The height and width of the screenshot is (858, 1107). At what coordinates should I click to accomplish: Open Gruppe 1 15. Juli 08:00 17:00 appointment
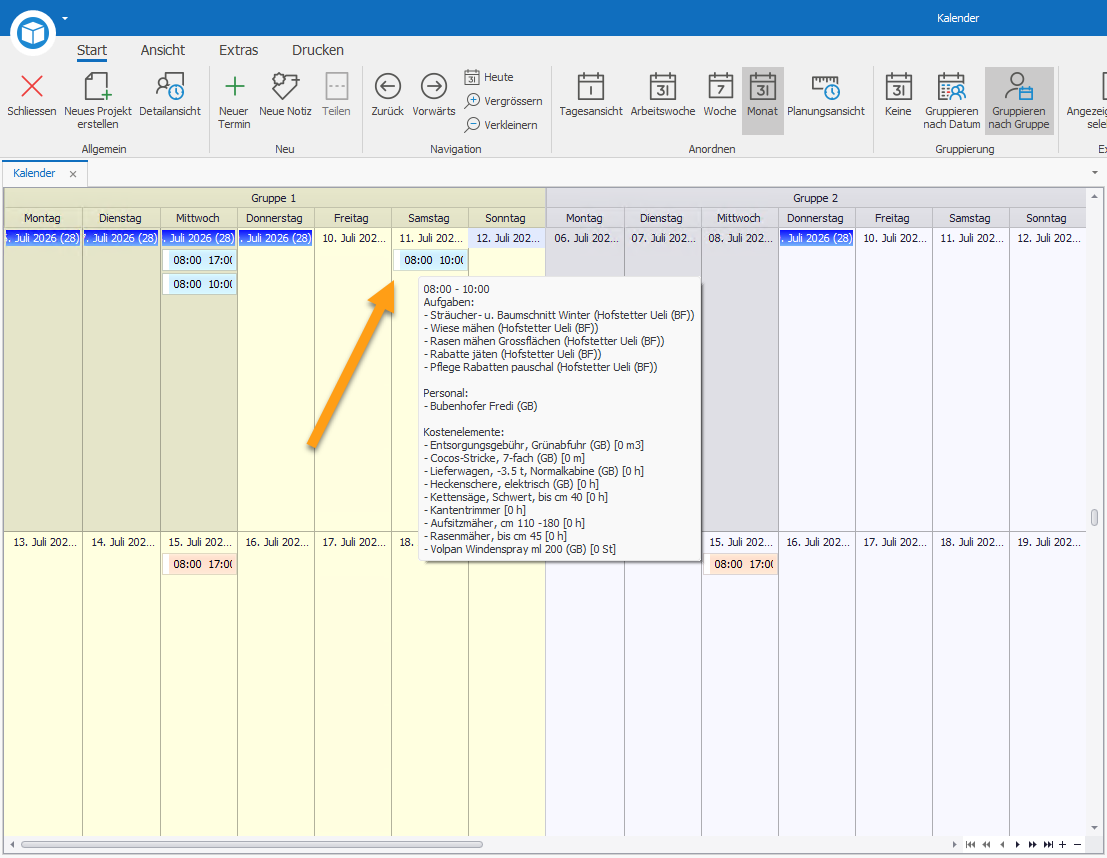[x=200, y=564]
